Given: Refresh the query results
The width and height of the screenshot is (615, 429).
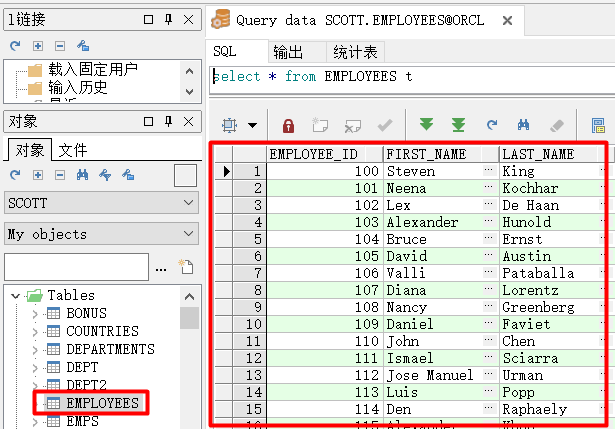Looking at the screenshot, I should point(491,125).
